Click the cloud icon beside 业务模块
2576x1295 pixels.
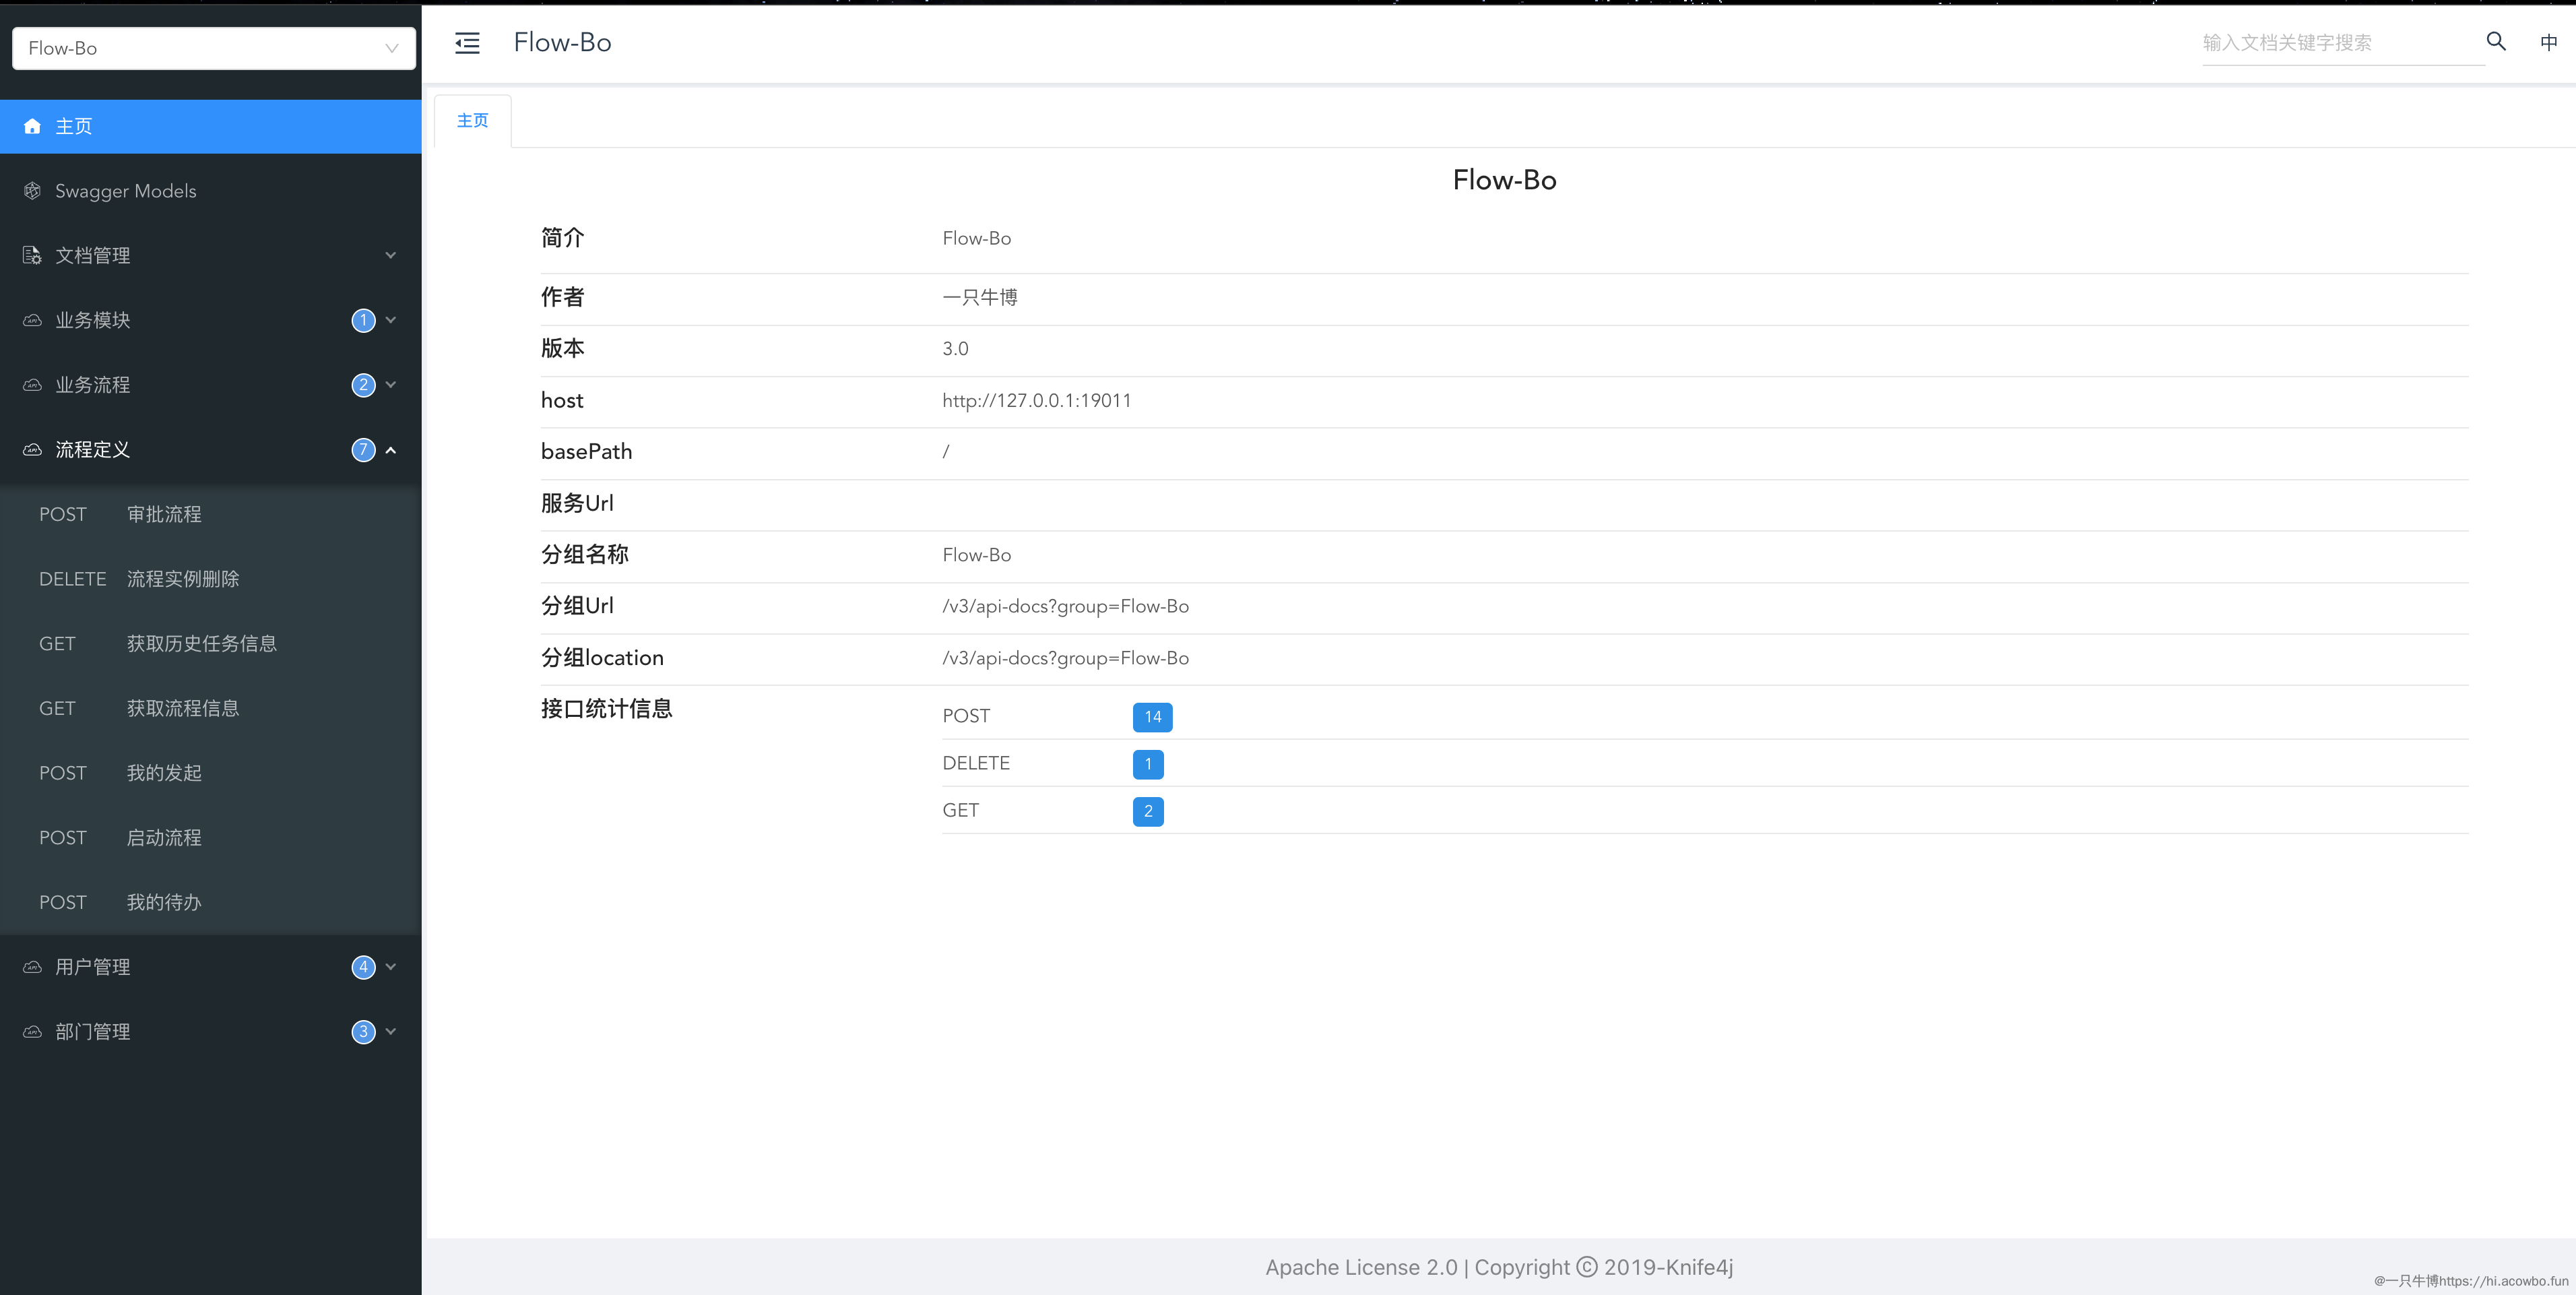32,320
